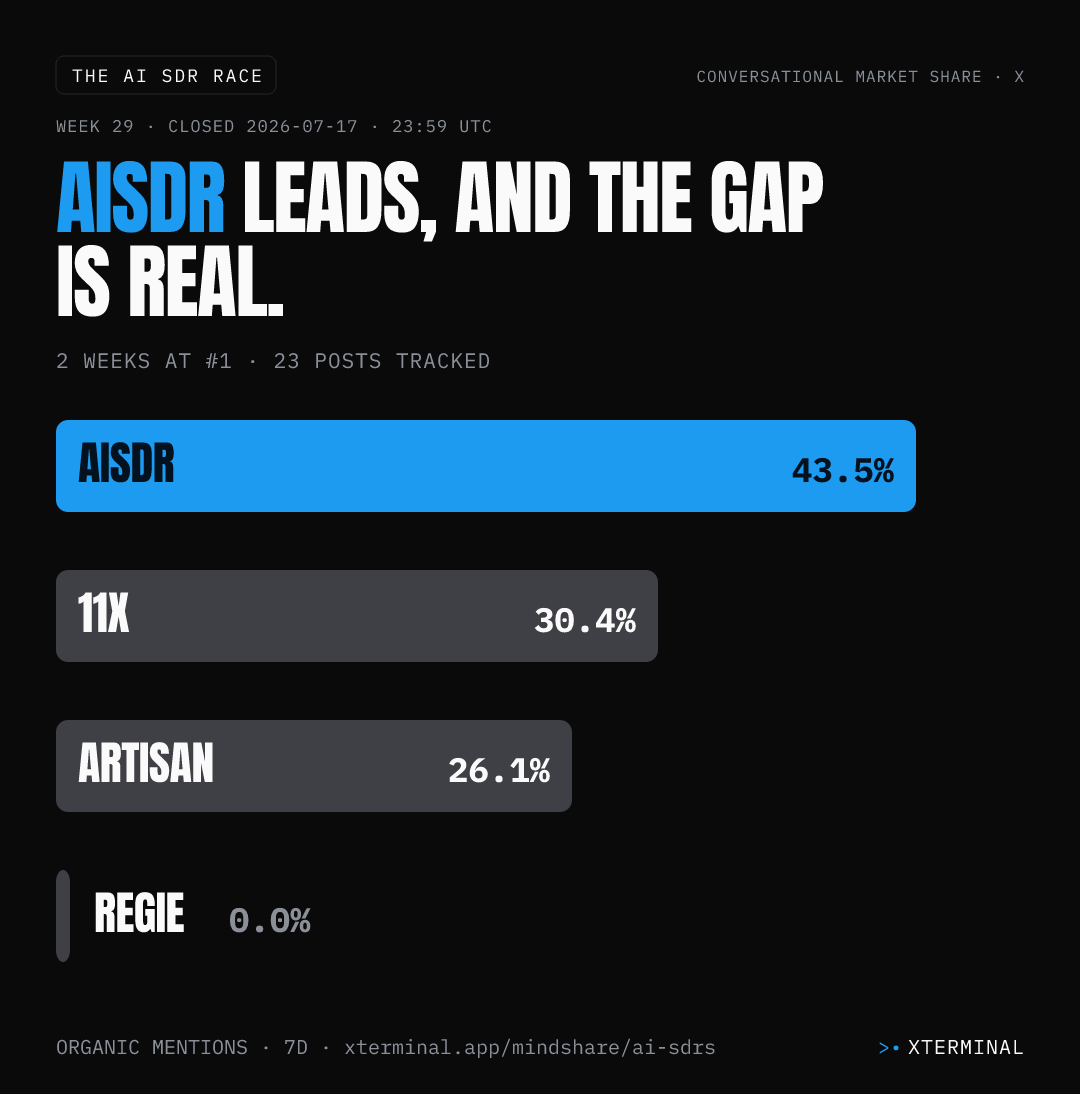Select the ARTISAN share bar
The width and height of the screenshot is (1080, 1094).
314,766
